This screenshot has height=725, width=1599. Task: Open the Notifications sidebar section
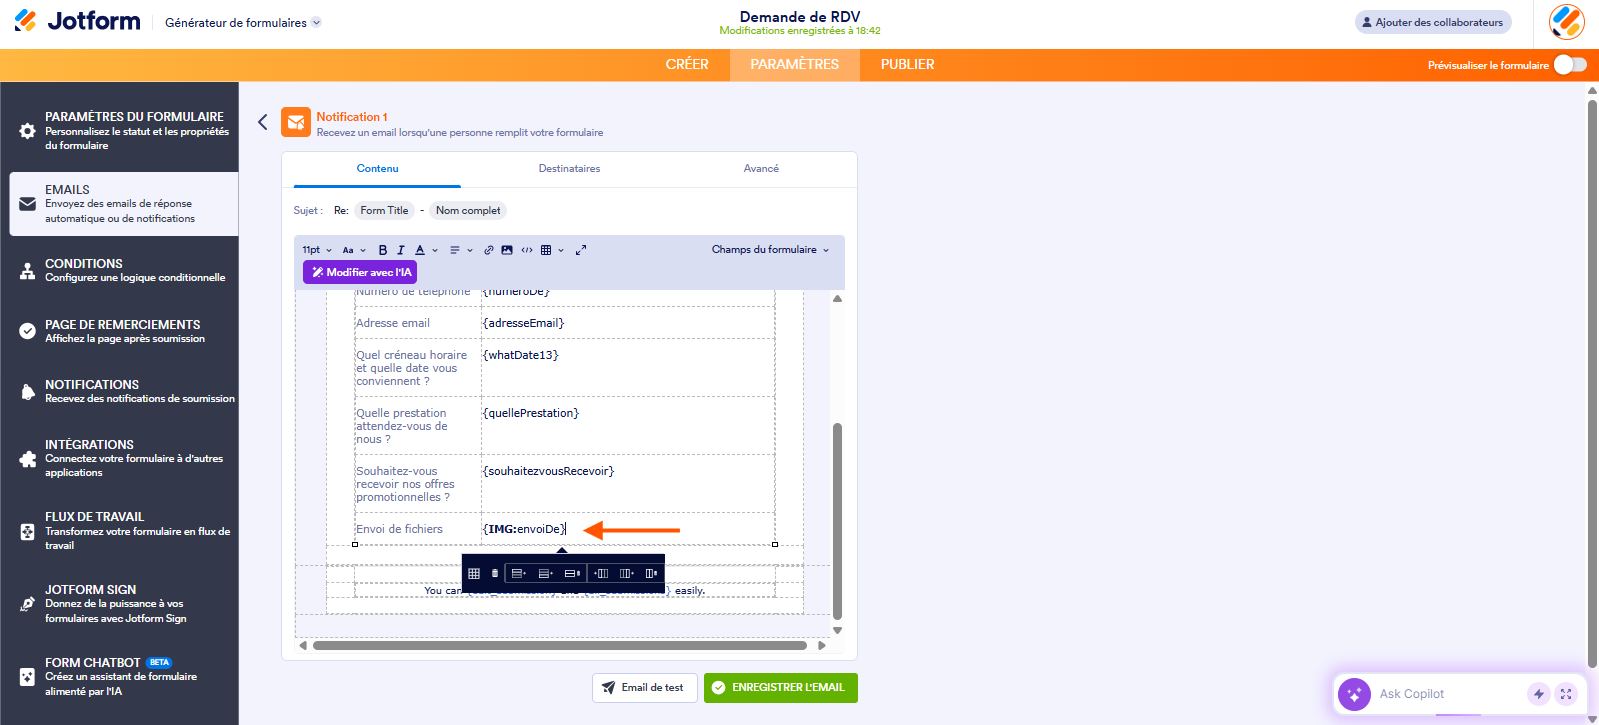pyautogui.click(x=124, y=391)
